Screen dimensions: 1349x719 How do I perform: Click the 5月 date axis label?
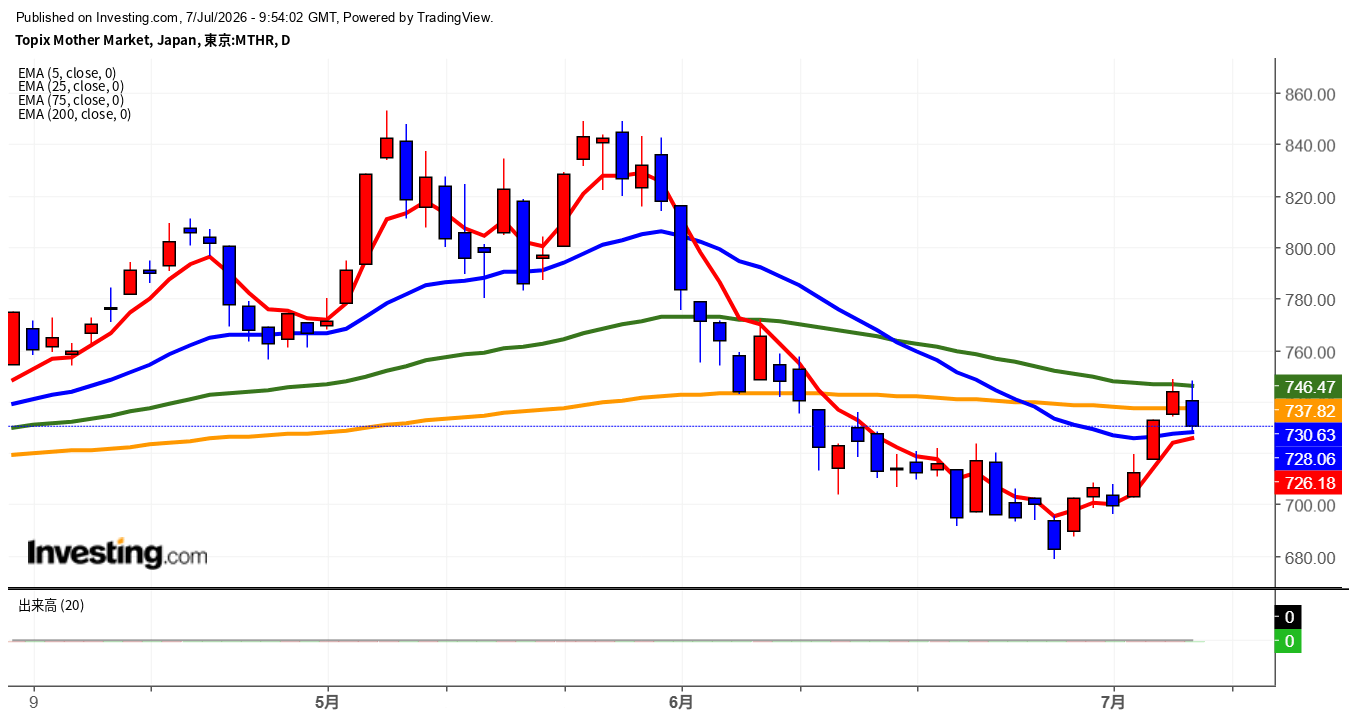click(327, 703)
